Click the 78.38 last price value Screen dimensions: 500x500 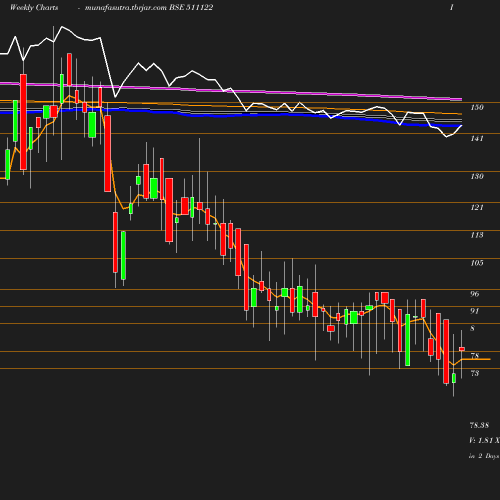479,425
